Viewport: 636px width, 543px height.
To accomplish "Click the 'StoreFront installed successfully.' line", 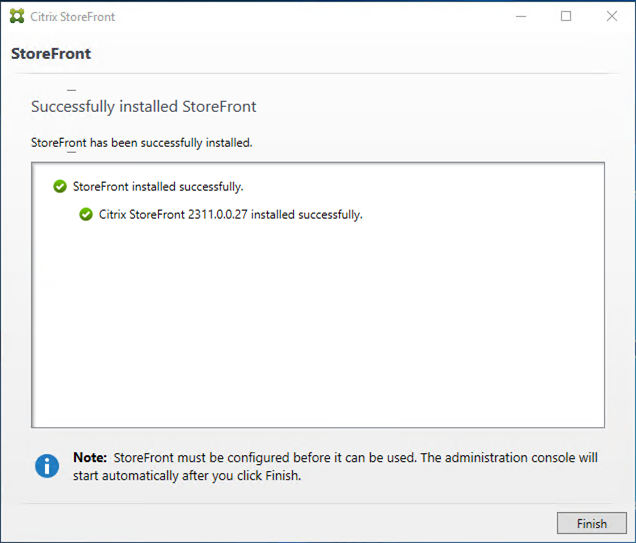I will 158,187.
